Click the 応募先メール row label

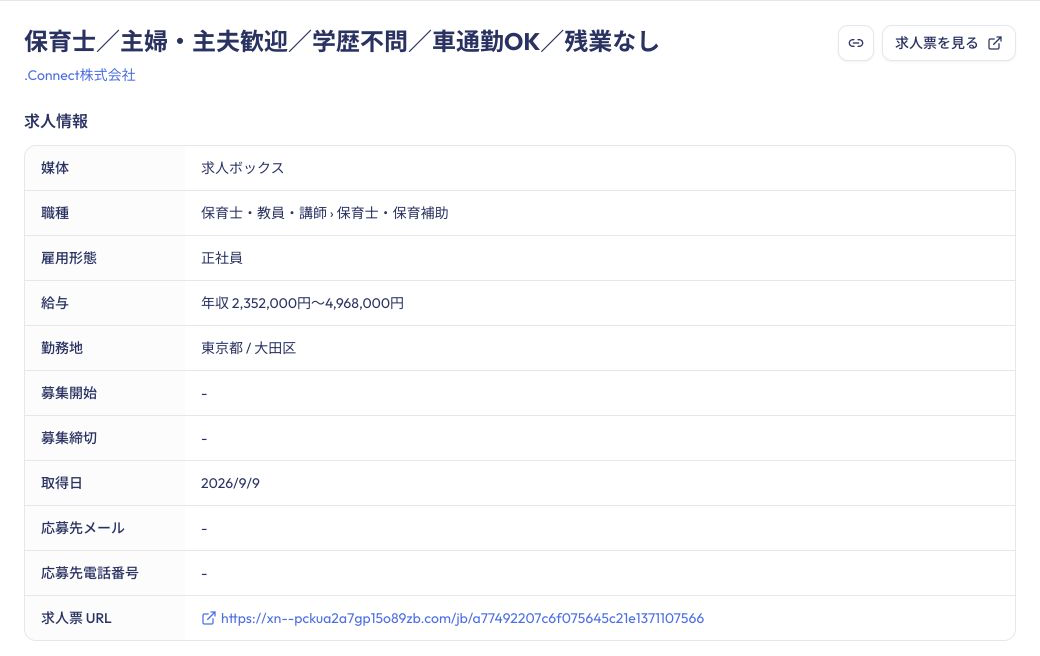[x=83, y=529]
